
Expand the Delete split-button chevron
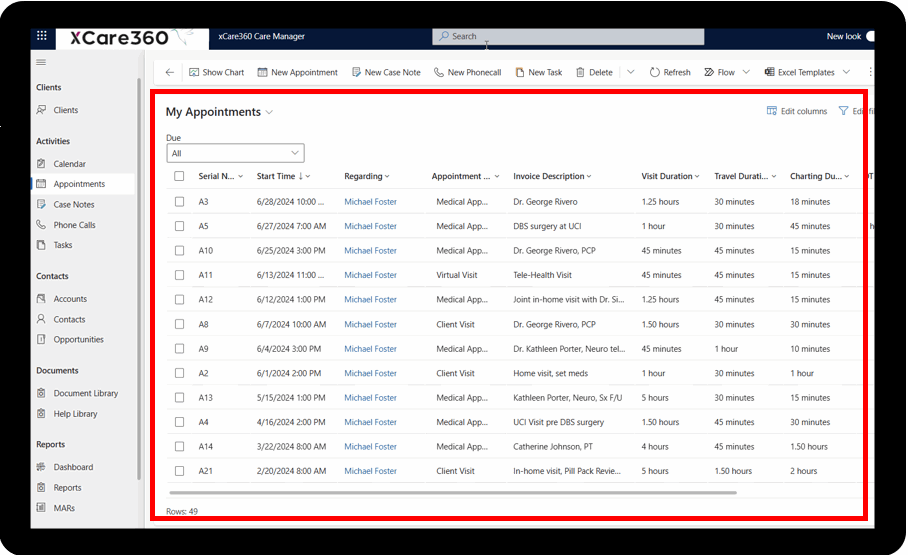point(631,72)
